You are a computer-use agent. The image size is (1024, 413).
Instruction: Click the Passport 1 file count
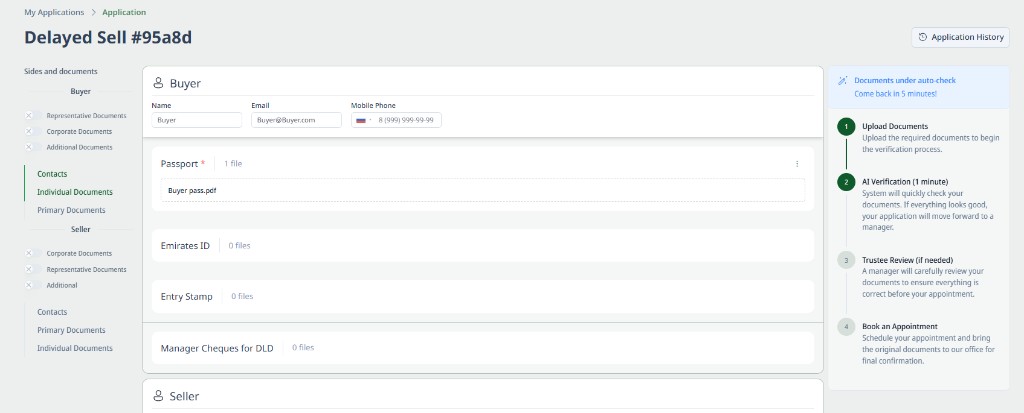coord(233,164)
